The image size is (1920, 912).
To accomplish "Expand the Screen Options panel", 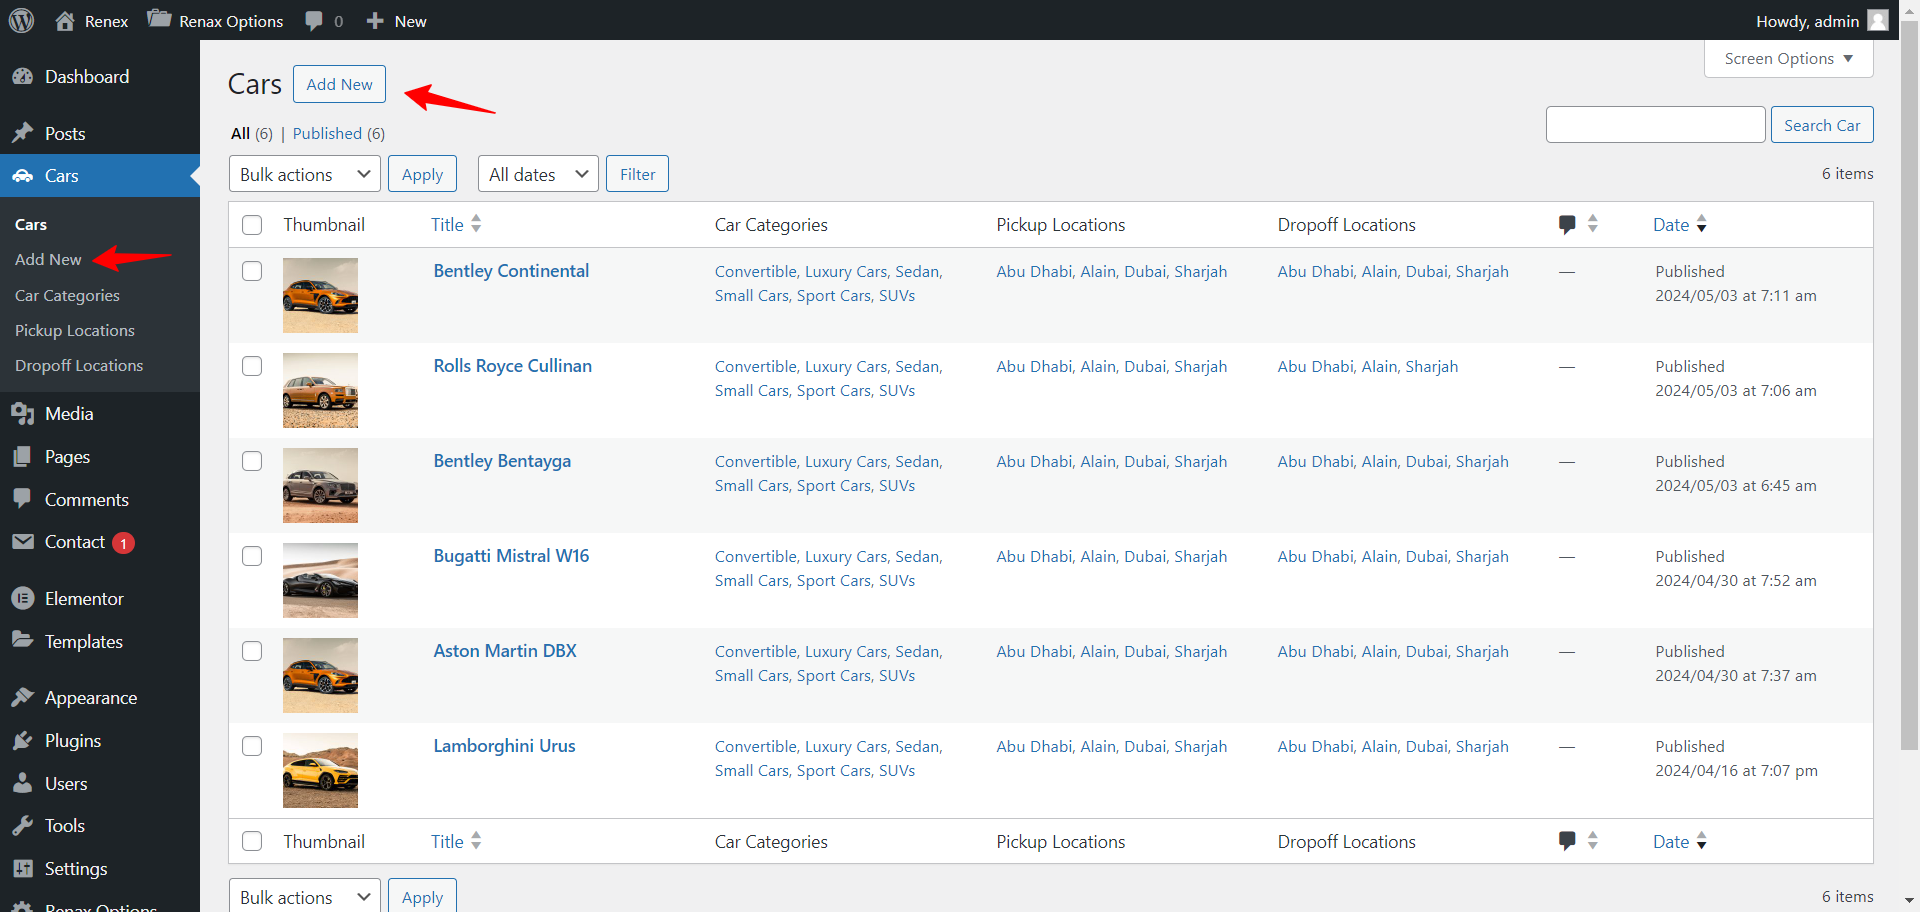I will pos(1788,59).
